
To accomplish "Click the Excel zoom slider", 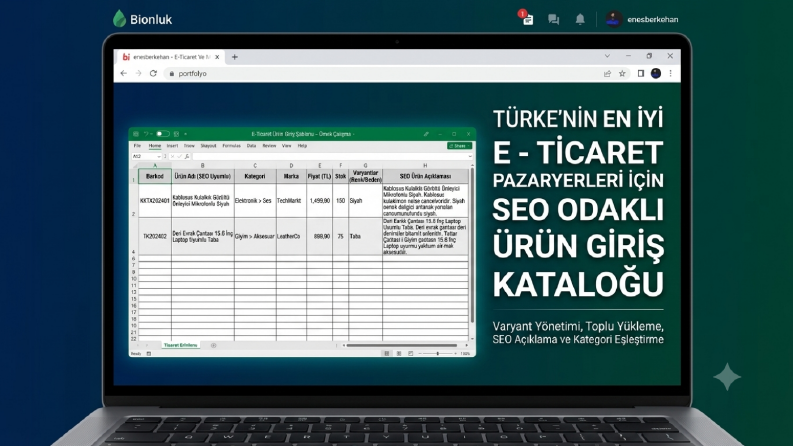I will 437,353.
